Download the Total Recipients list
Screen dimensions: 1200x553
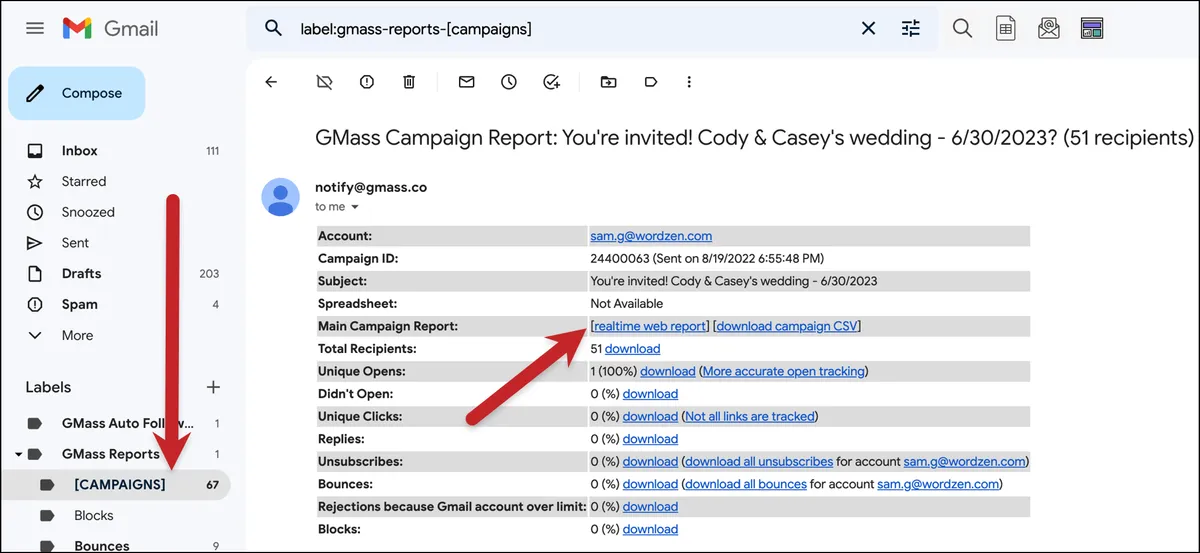click(x=632, y=349)
